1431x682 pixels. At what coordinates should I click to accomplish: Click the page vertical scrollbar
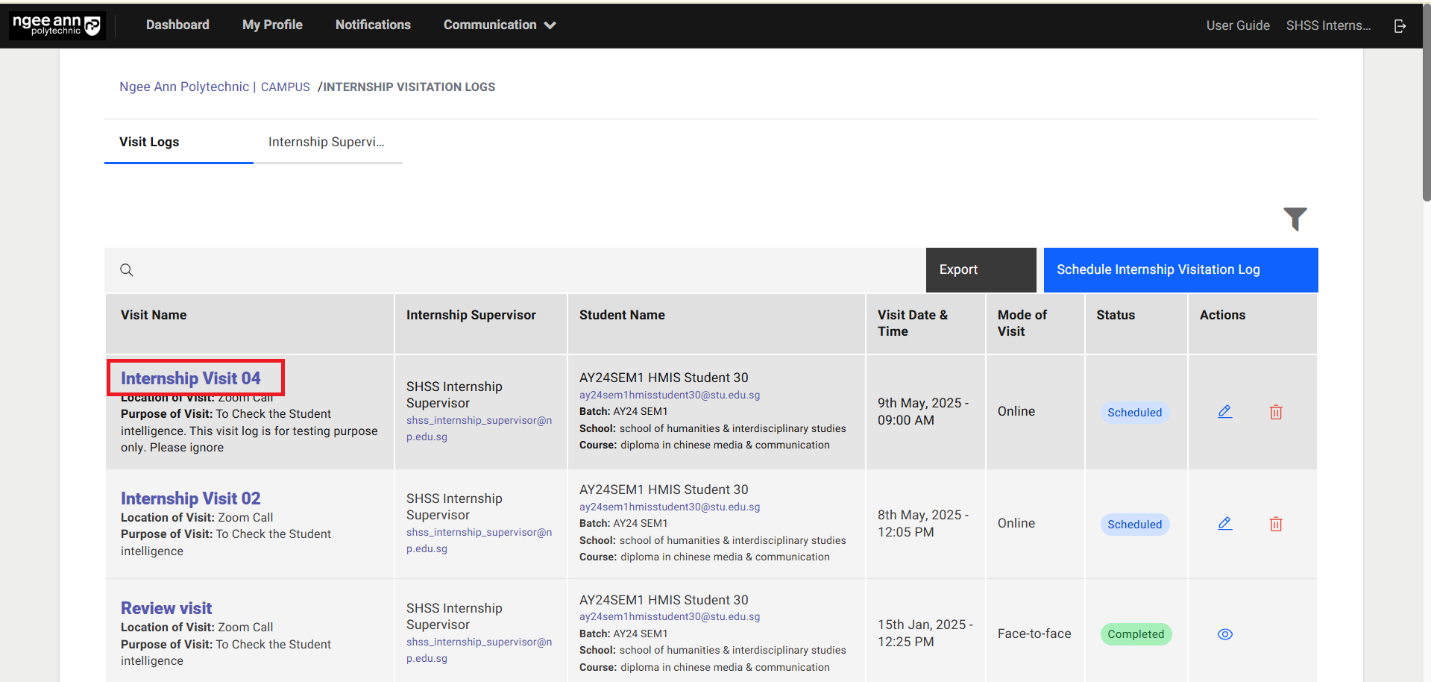coord(1424,300)
